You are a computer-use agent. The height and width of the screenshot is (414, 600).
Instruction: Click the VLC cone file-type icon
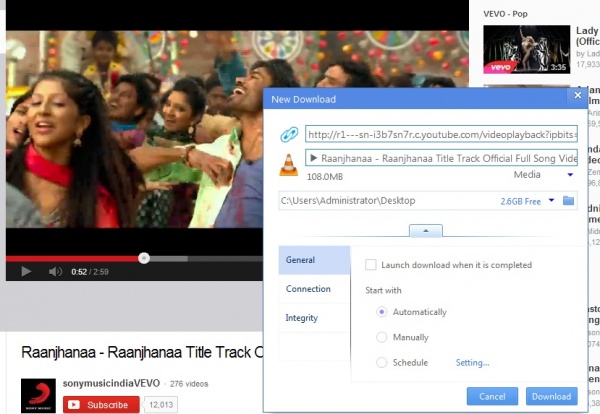pos(289,165)
